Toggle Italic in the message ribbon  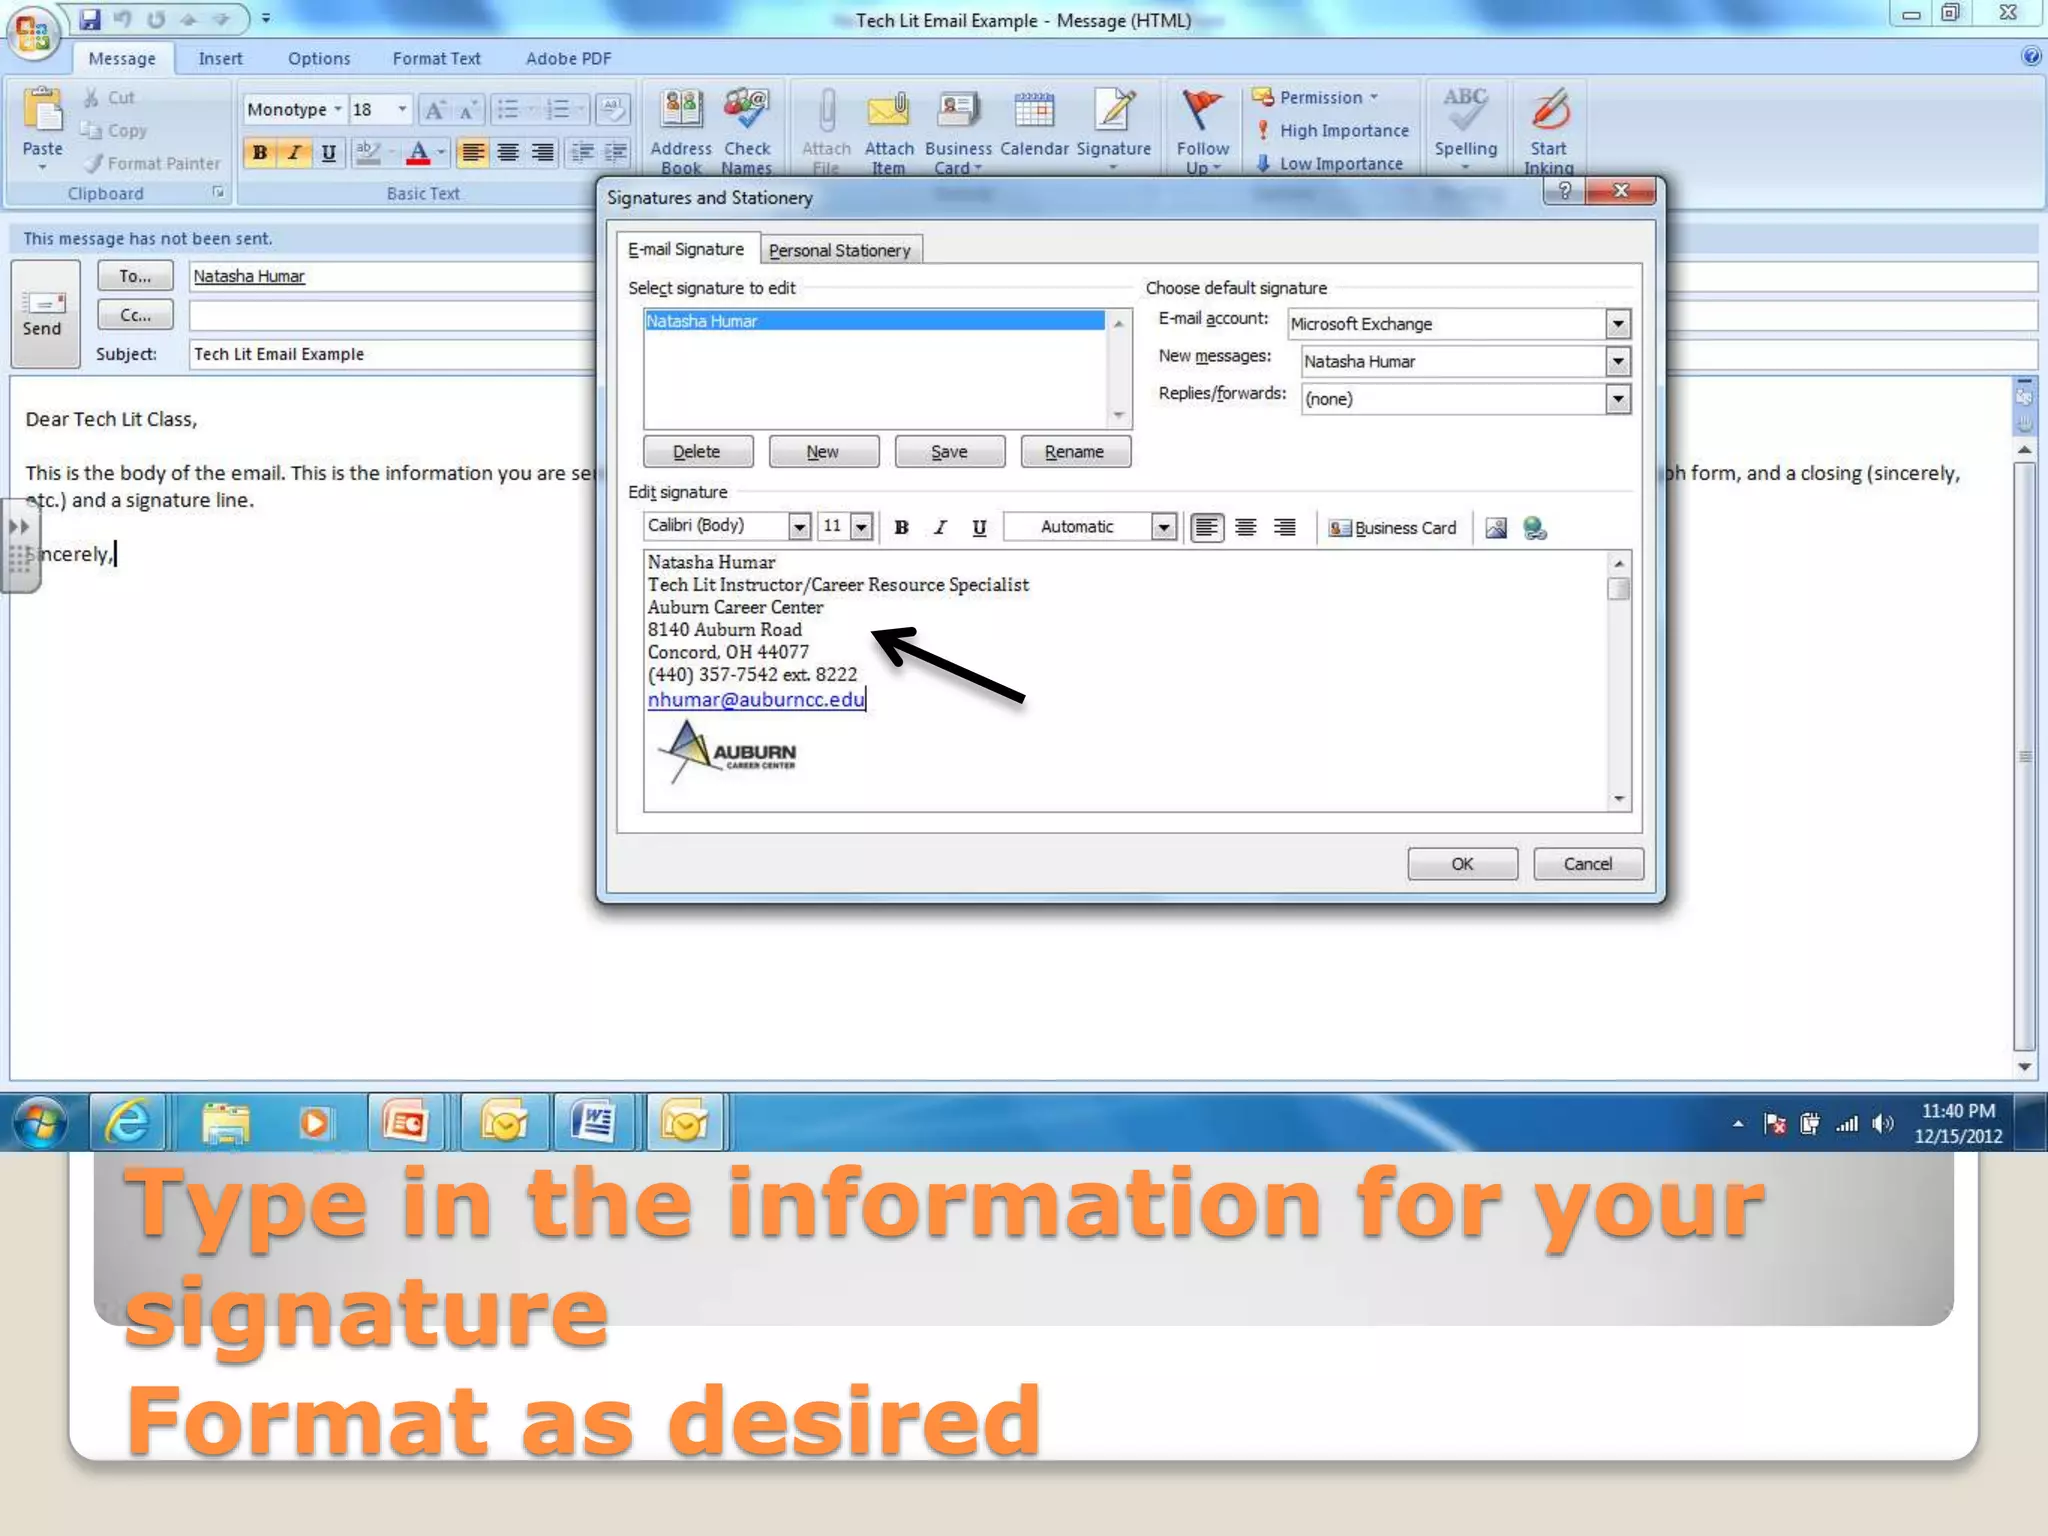tap(294, 153)
